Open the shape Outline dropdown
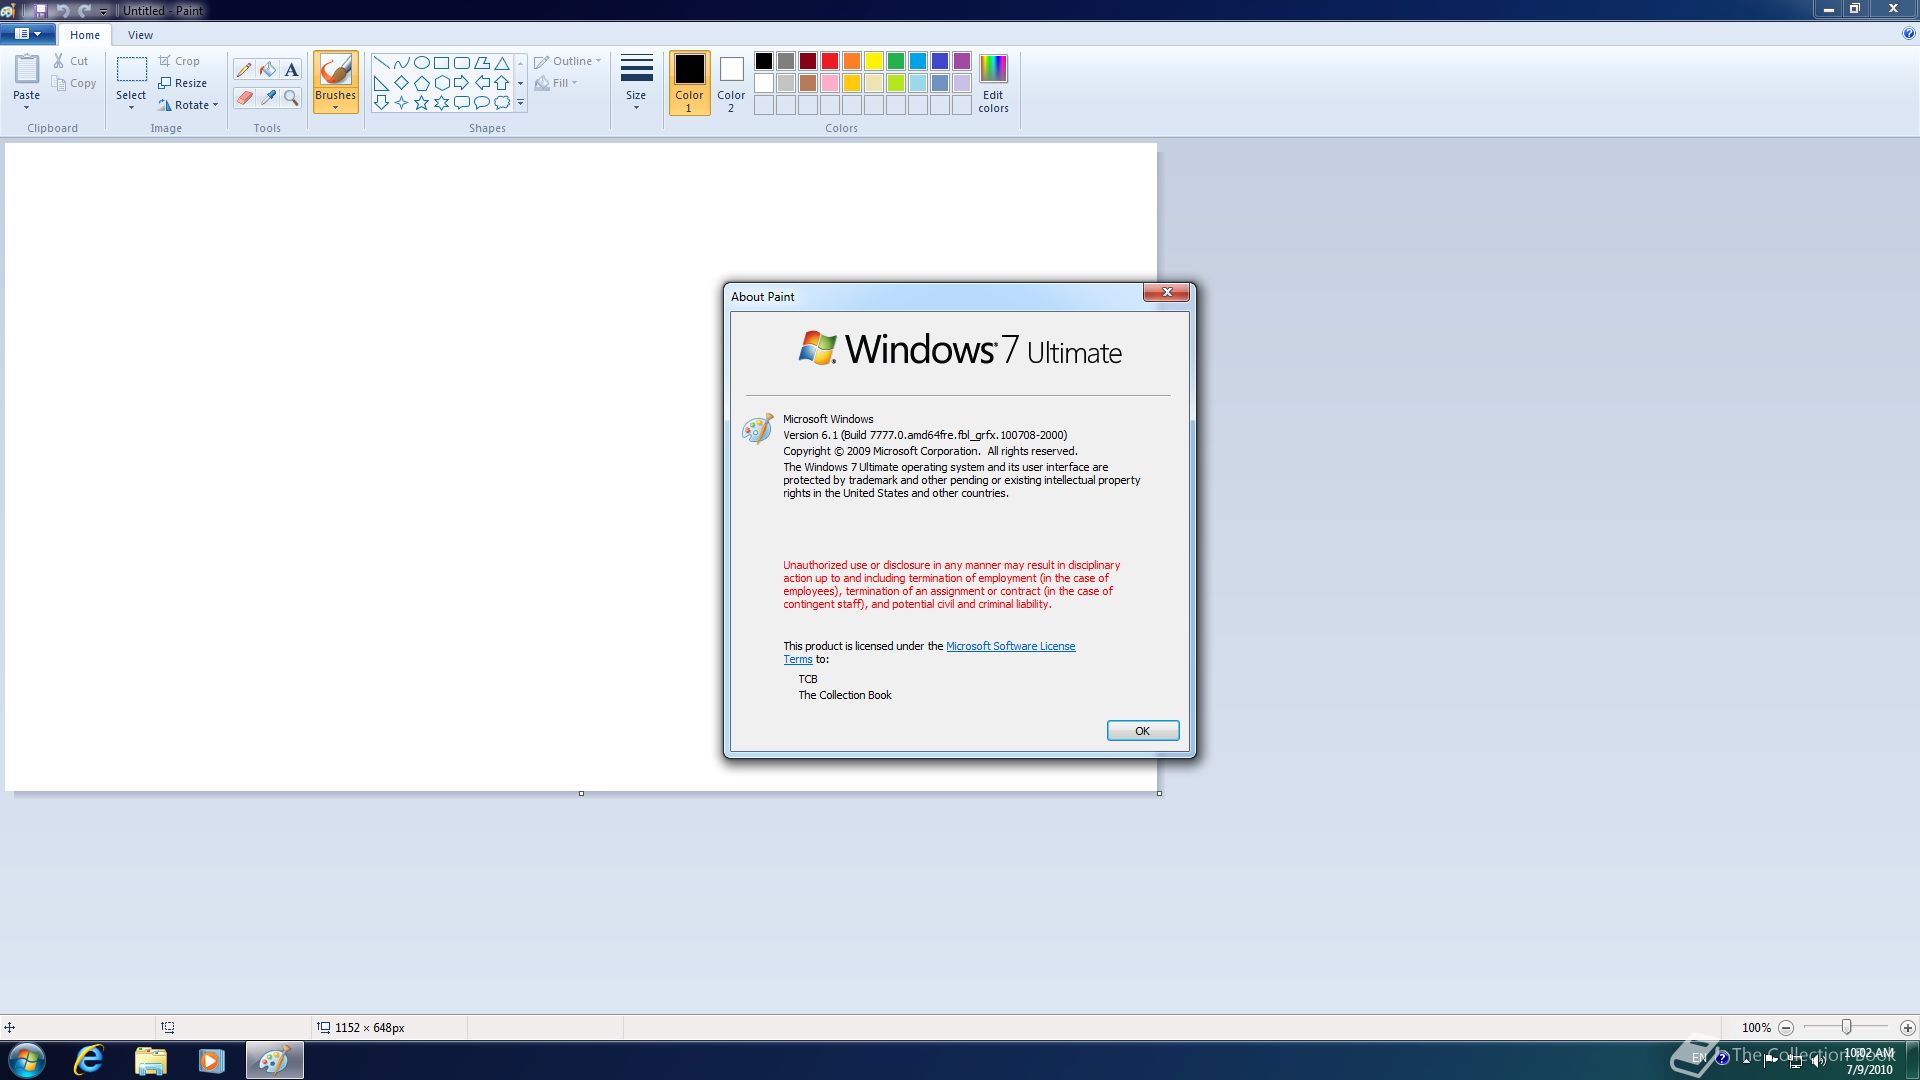The image size is (1920, 1080). (x=567, y=61)
